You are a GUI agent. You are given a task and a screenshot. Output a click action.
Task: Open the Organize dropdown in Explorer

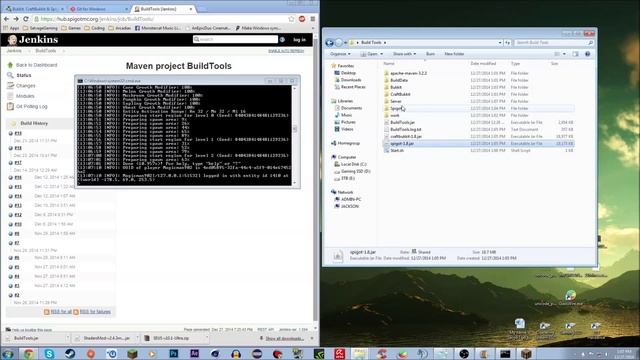pyautogui.click(x=340, y=54)
